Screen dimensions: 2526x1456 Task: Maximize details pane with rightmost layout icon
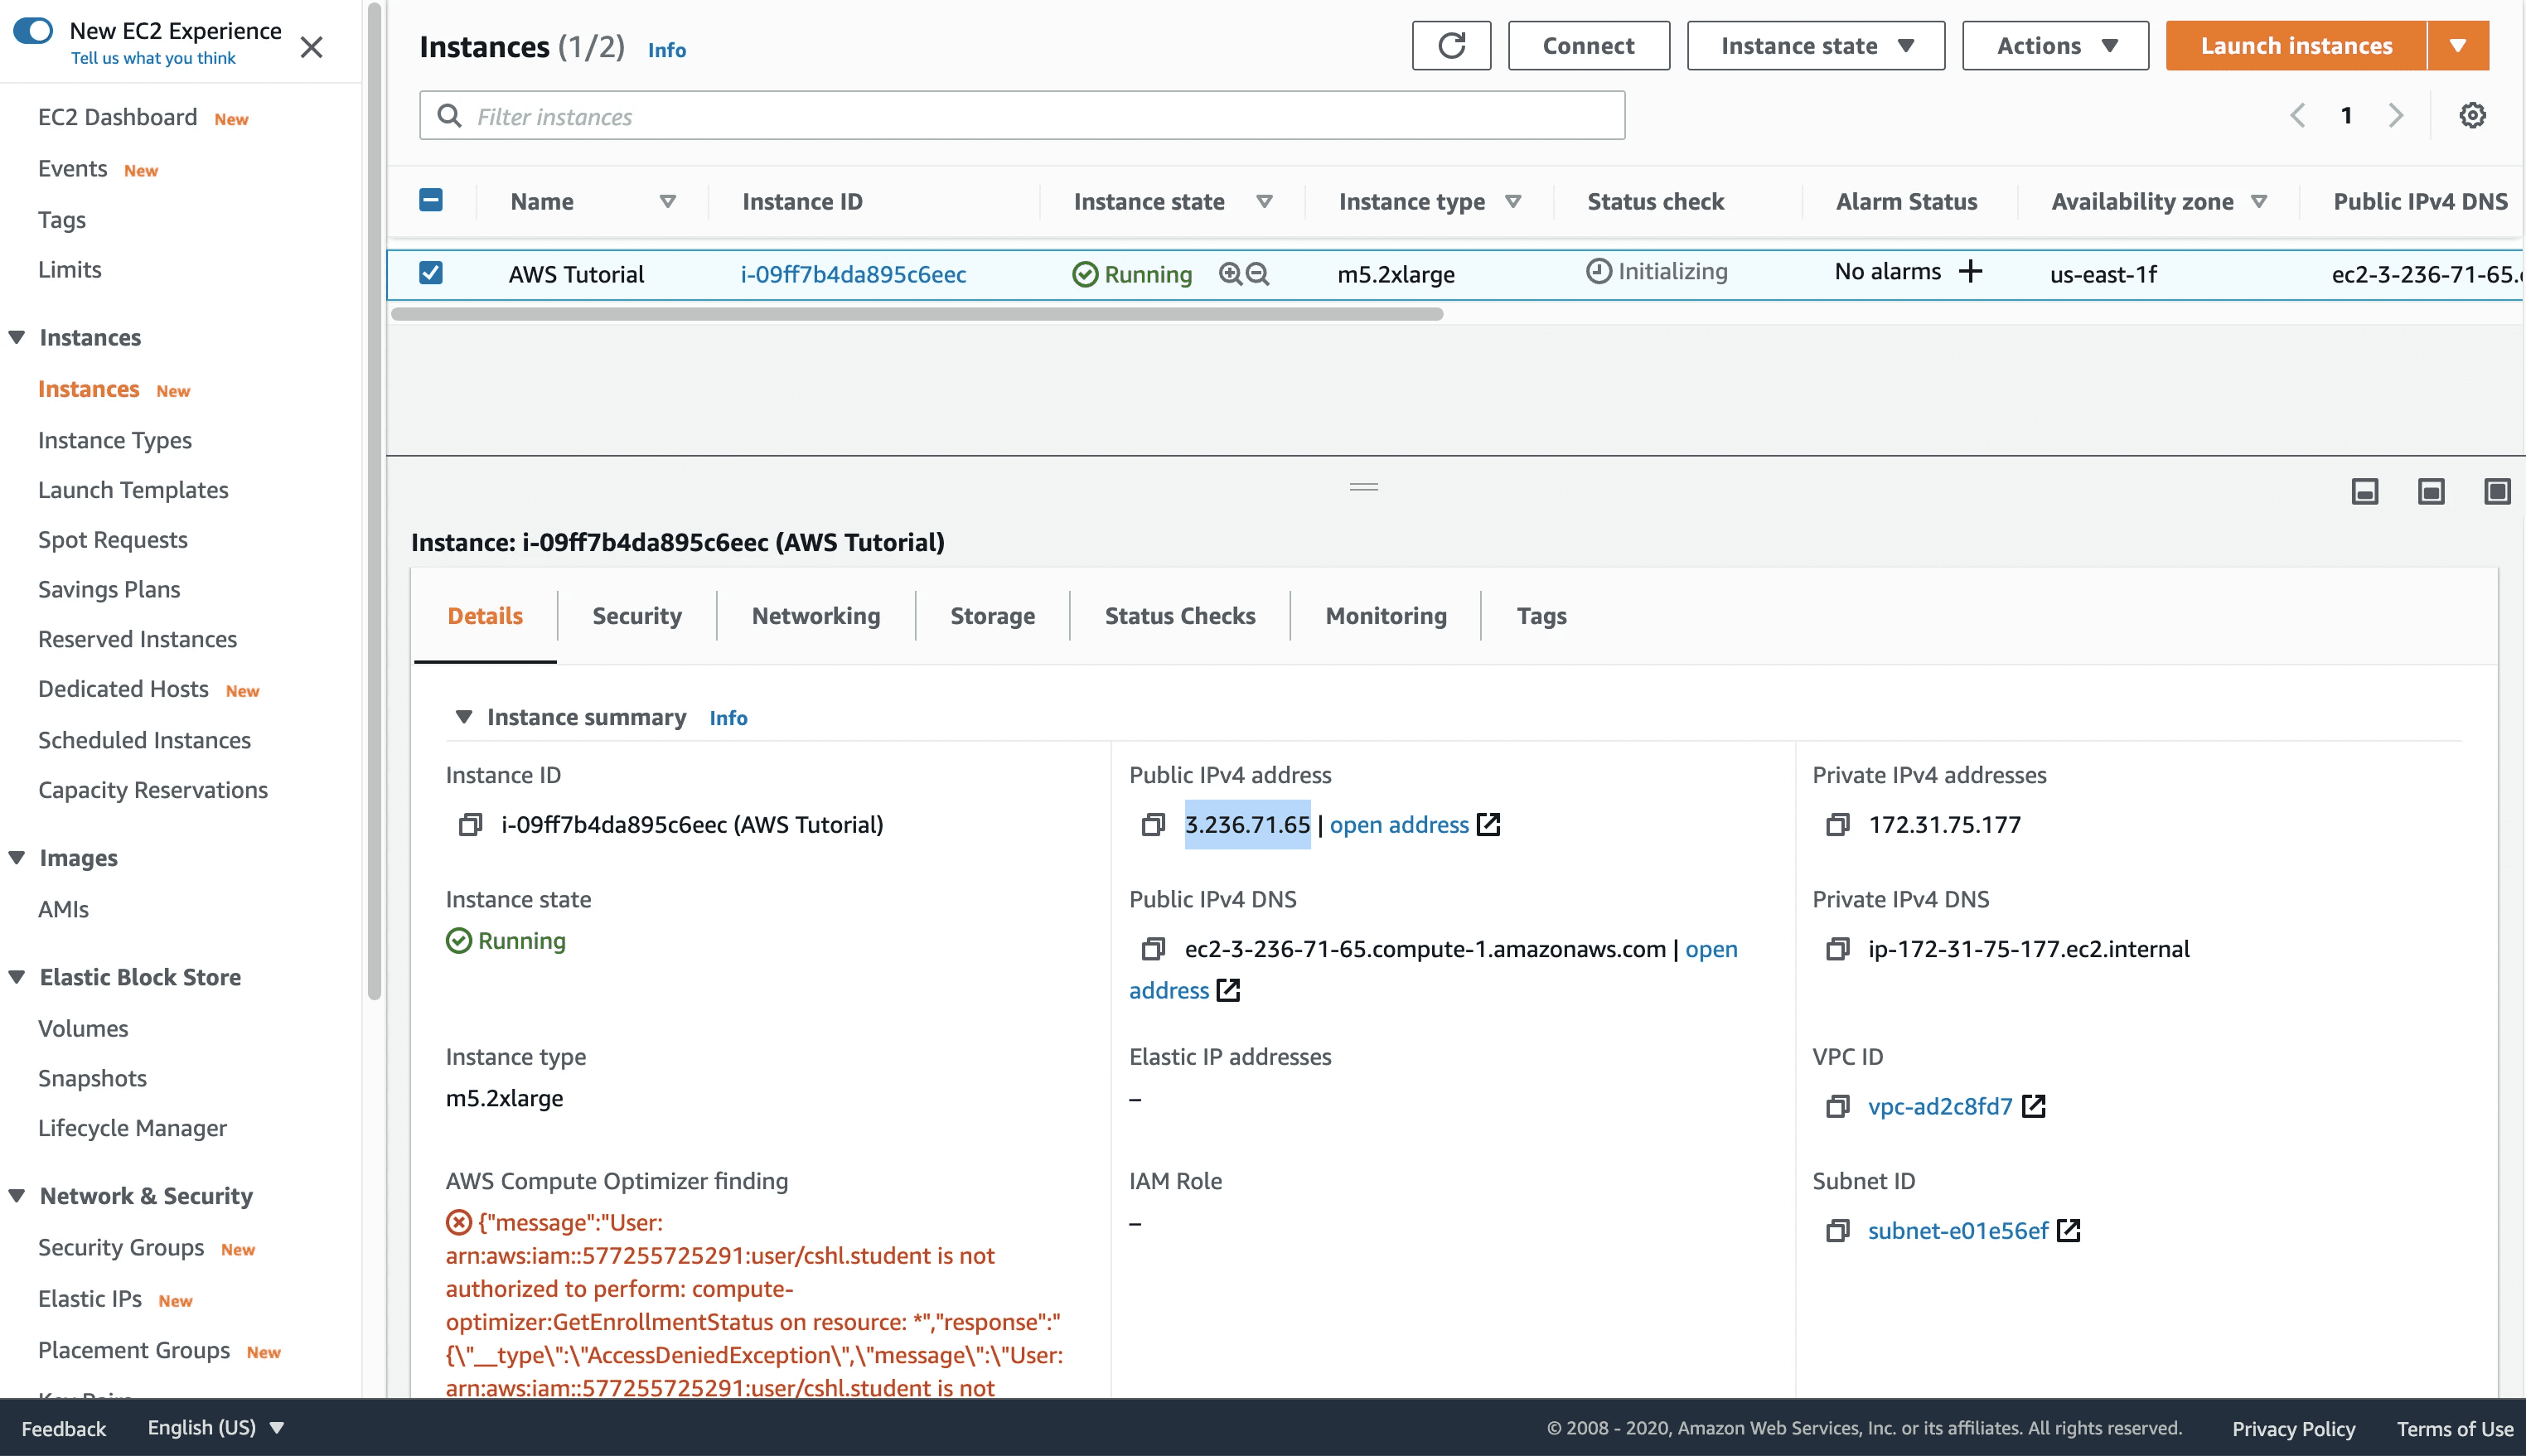click(x=2497, y=491)
